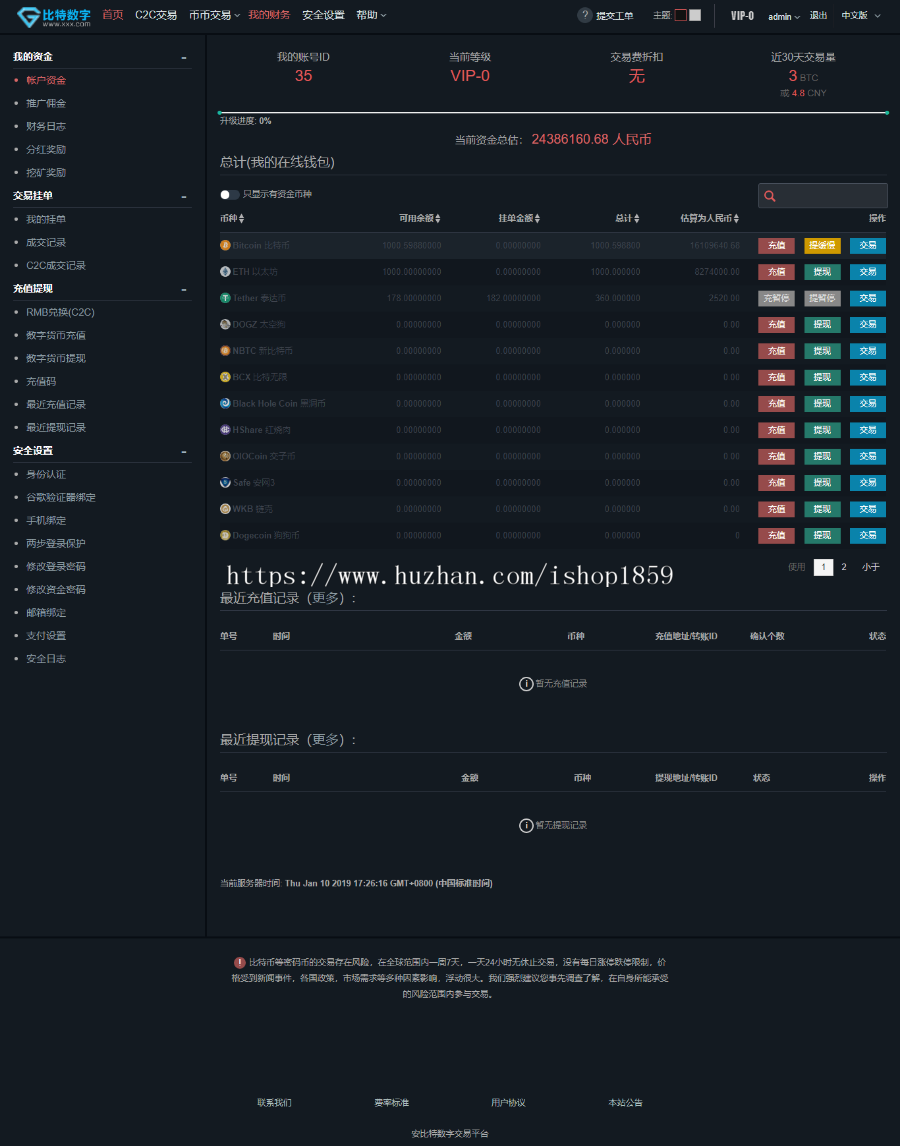Open 挖矿奖励 in sidebar
The width and height of the screenshot is (900, 1146).
coord(46,173)
